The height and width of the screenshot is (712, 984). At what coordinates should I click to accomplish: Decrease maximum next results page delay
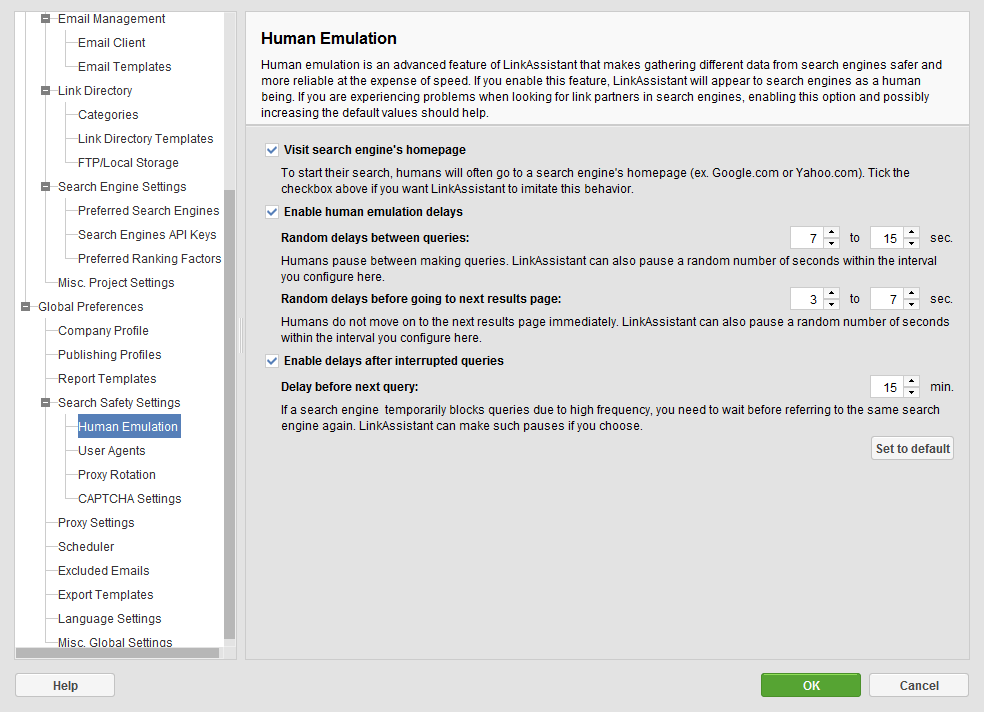912,304
